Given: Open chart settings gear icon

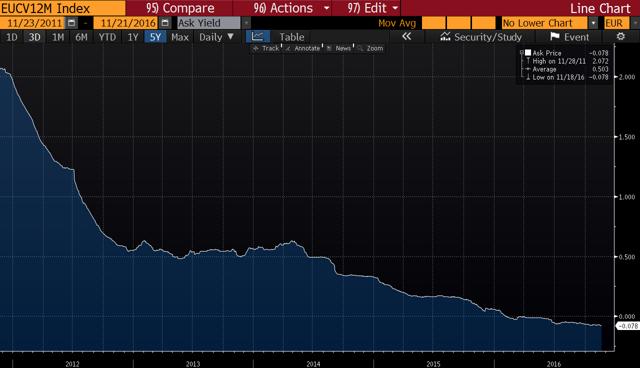Looking at the screenshot, I should [x=620, y=37].
